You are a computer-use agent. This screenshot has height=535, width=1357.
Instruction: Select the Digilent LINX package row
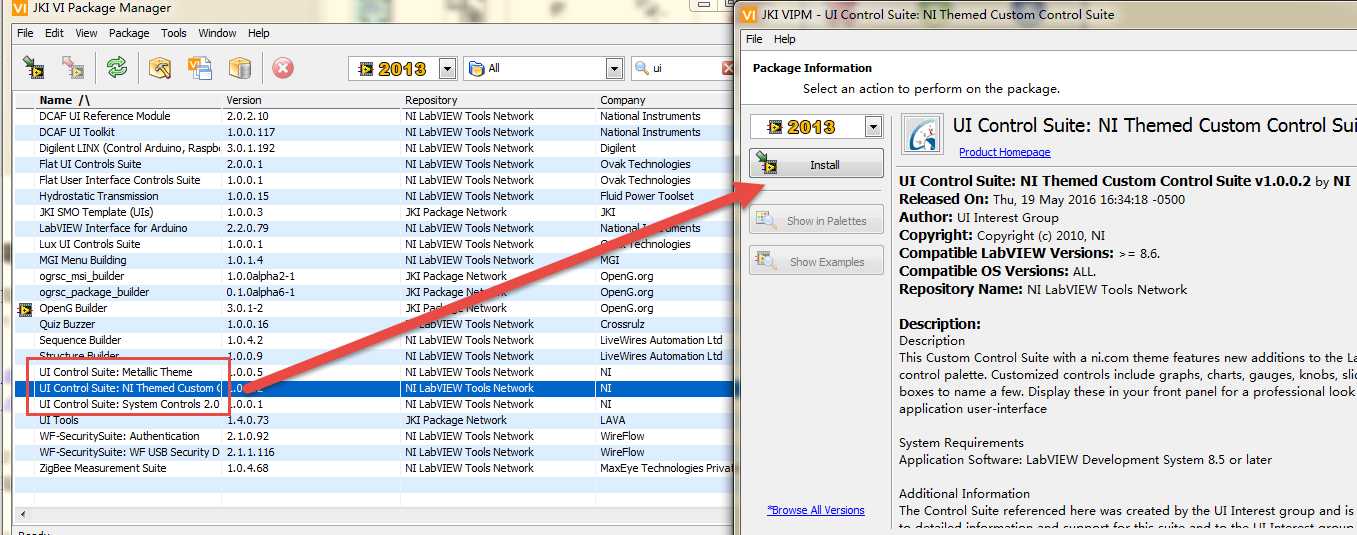pyautogui.click(x=374, y=148)
